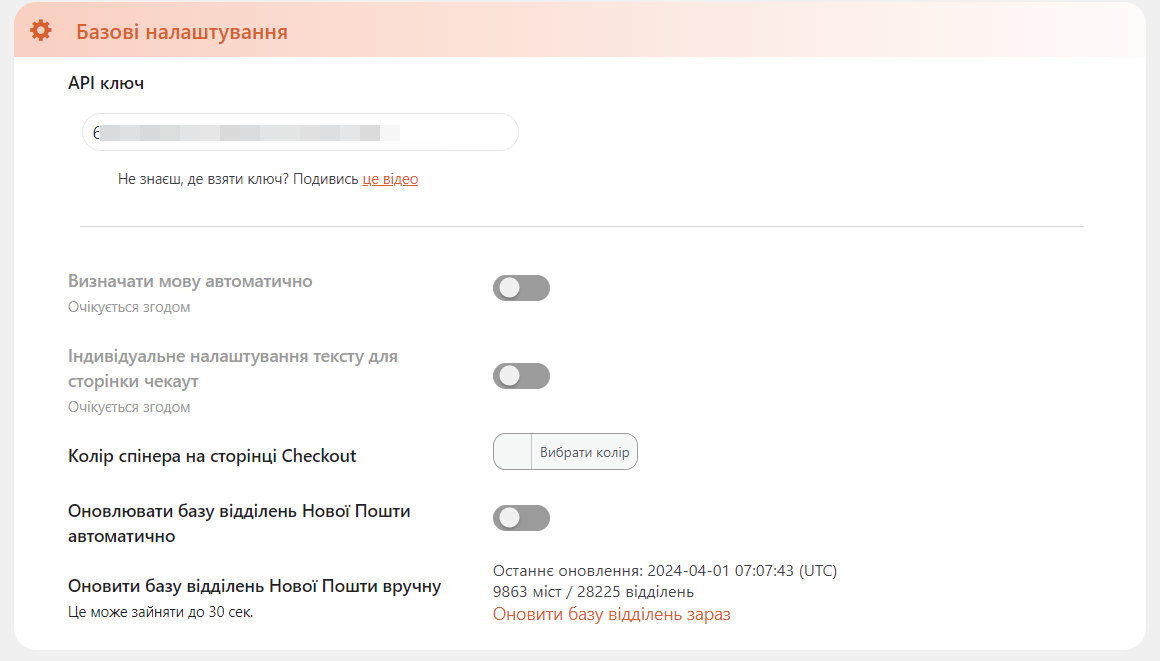Click 'Не знаєш, де взяти ключ?' hint text
The height and width of the screenshot is (661, 1160).
(203, 179)
